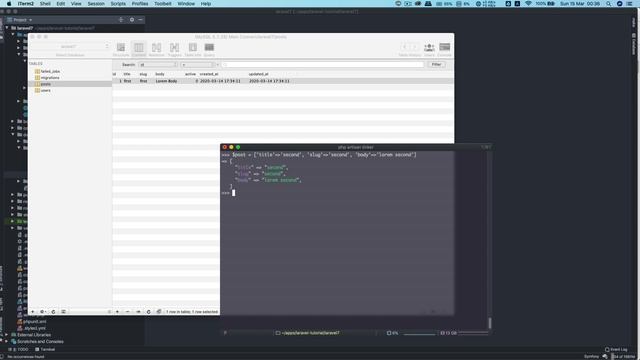Sort by the updated_at column header
The image size is (640, 360).
click(258, 74)
